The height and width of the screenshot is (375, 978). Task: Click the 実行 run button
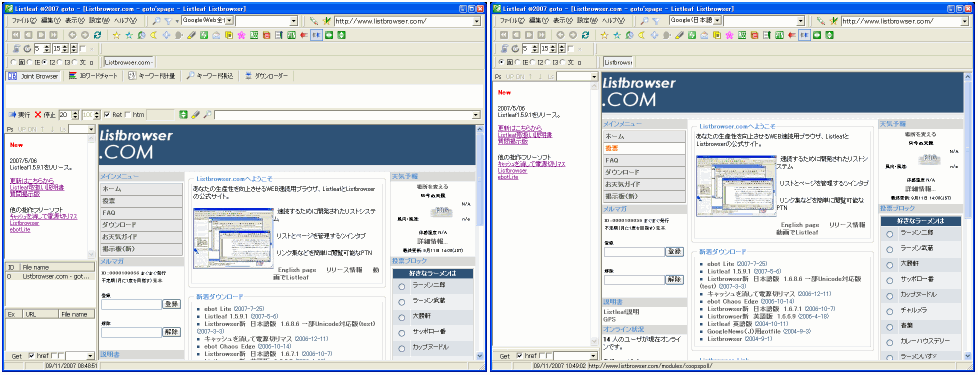coord(19,115)
